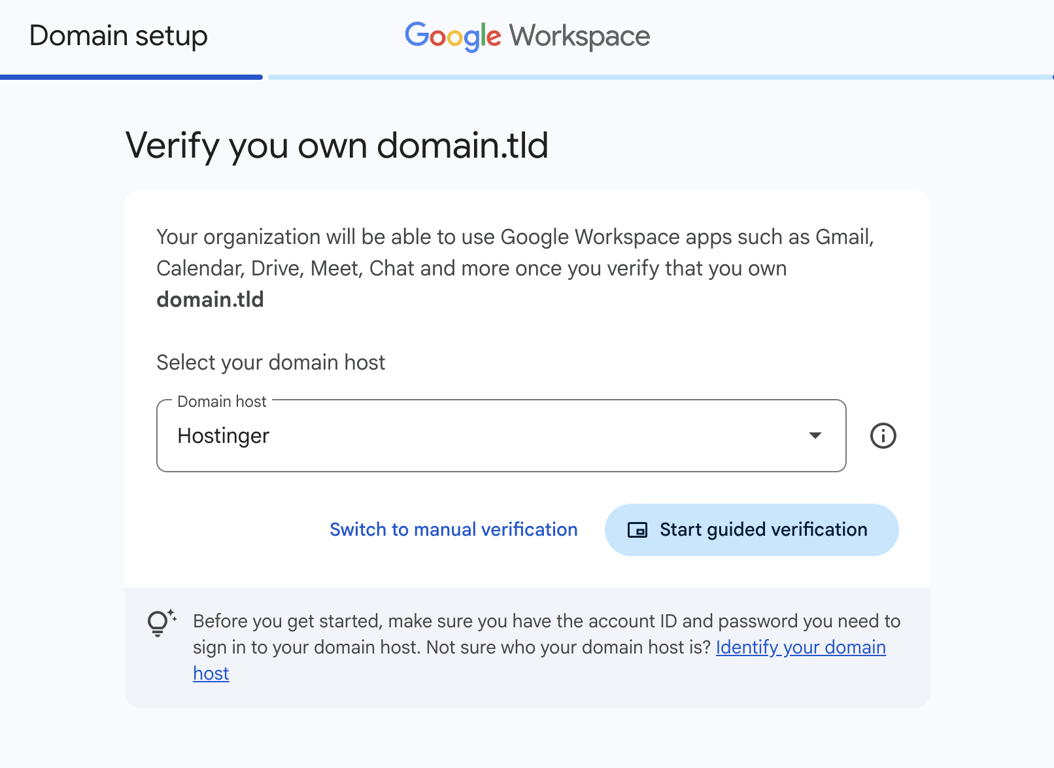1054x768 pixels.
Task: Click the Verify you own domain.tld title
Action: [x=337, y=146]
